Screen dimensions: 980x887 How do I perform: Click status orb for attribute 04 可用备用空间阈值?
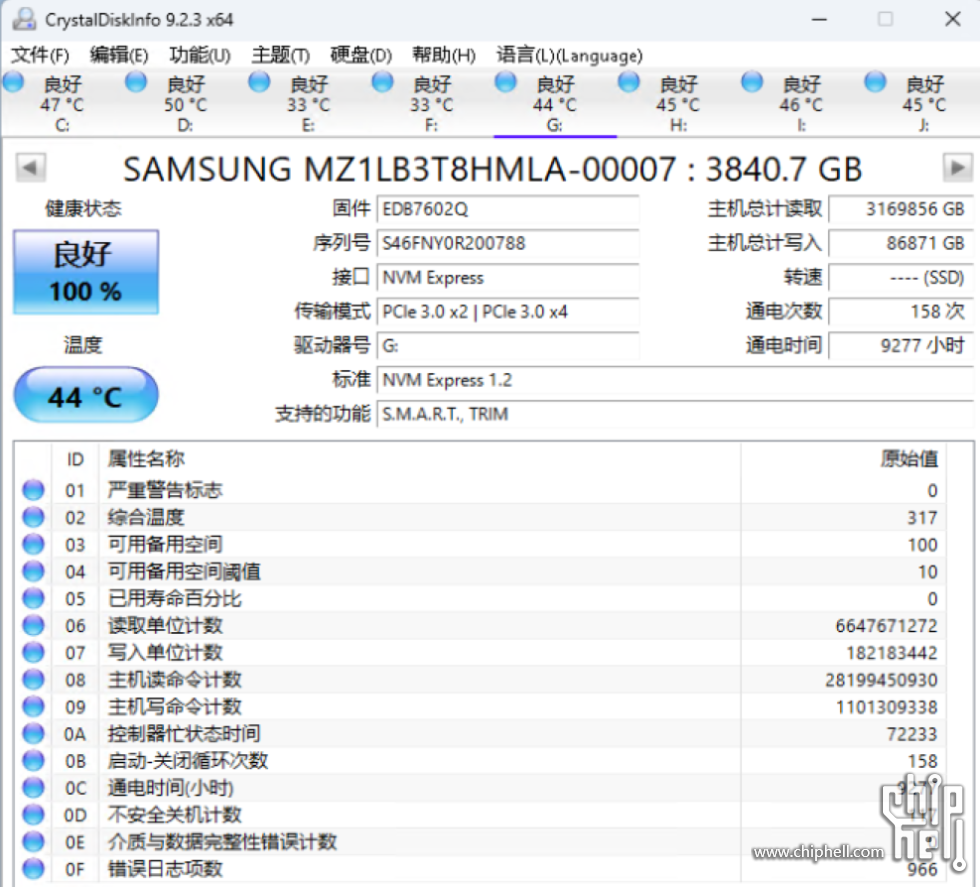tap(33, 571)
